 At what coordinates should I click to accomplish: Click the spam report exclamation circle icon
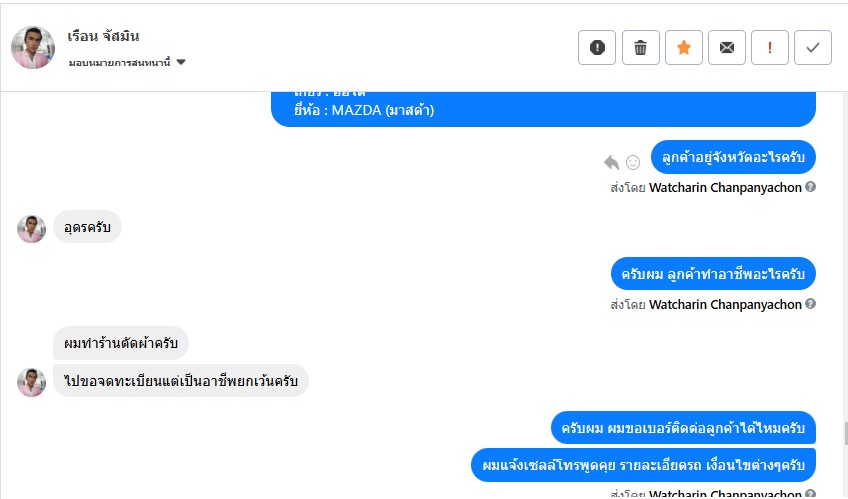pyautogui.click(x=597, y=48)
